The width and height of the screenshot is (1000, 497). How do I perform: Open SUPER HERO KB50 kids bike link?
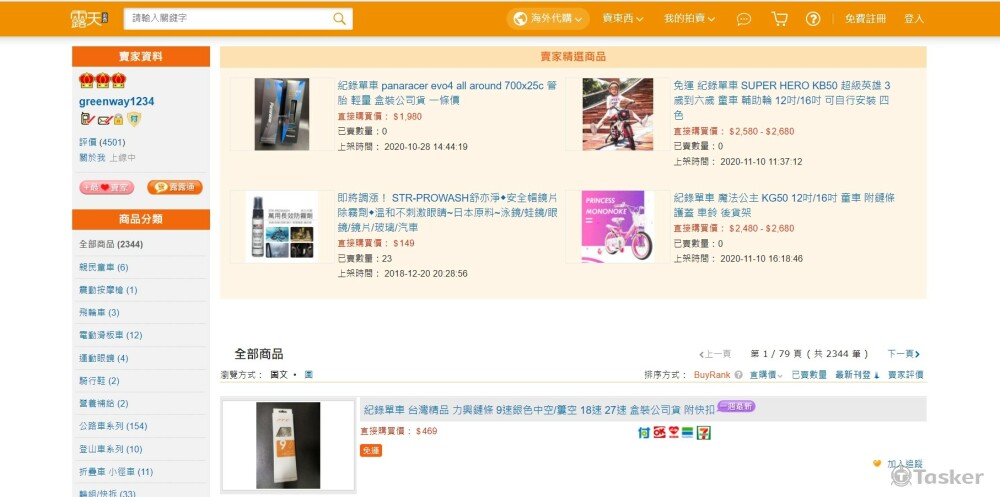pyautogui.click(x=782, y=100)
